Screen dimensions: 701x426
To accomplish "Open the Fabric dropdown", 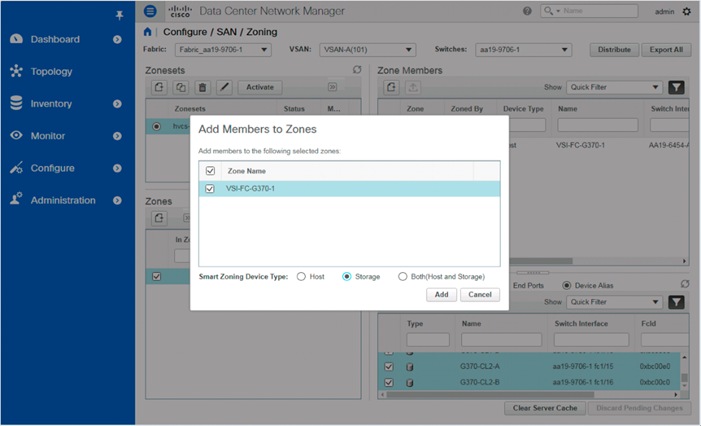I will coord(223,50).
